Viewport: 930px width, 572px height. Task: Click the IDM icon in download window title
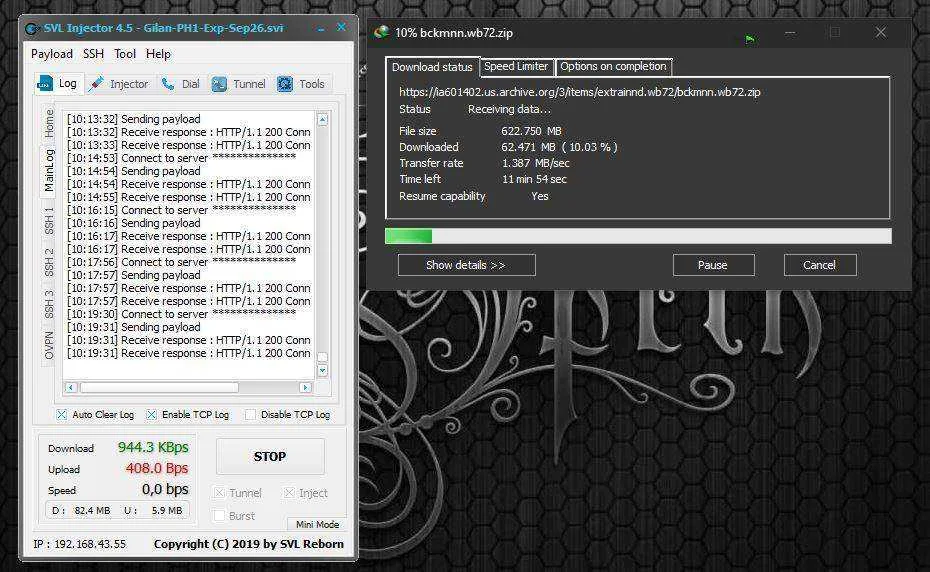(381, 32)
